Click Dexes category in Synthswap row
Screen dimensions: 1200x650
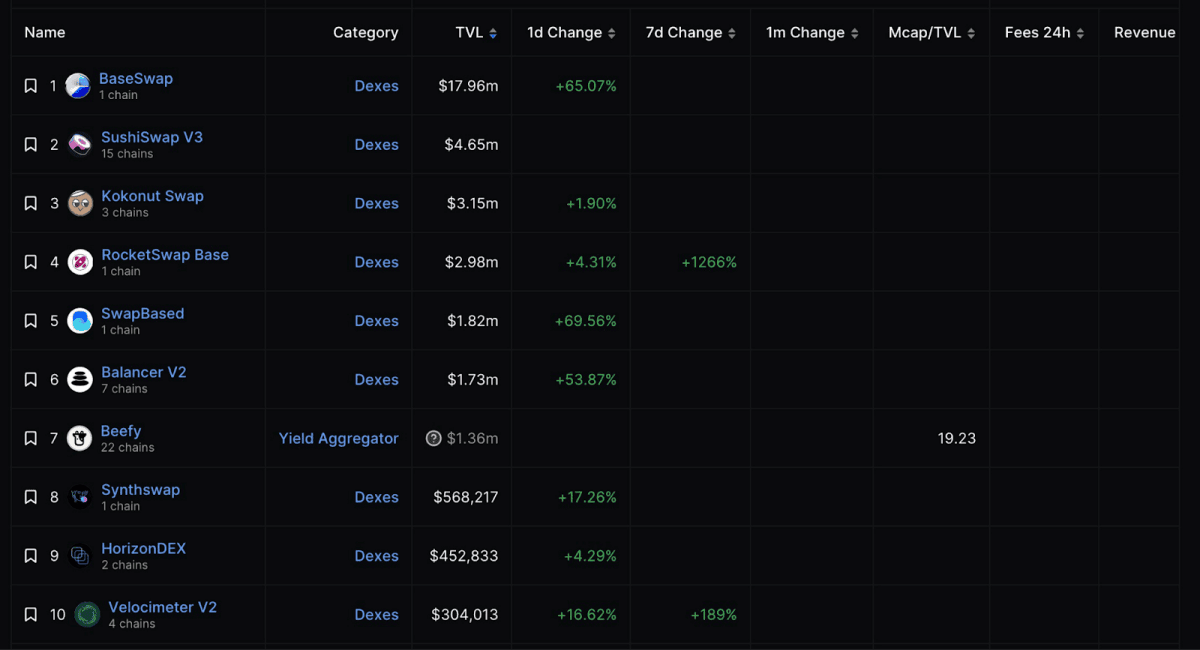376,497
